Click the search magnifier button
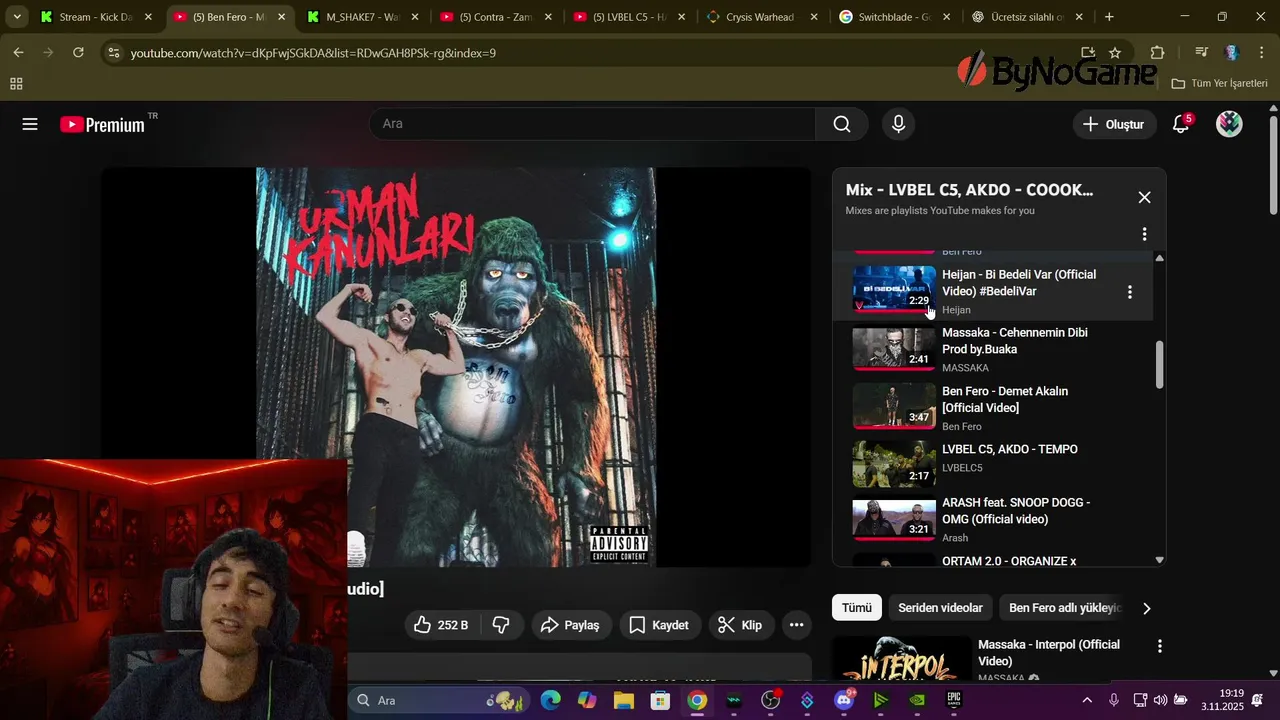The image size is (1280, 720). [842, 124]
